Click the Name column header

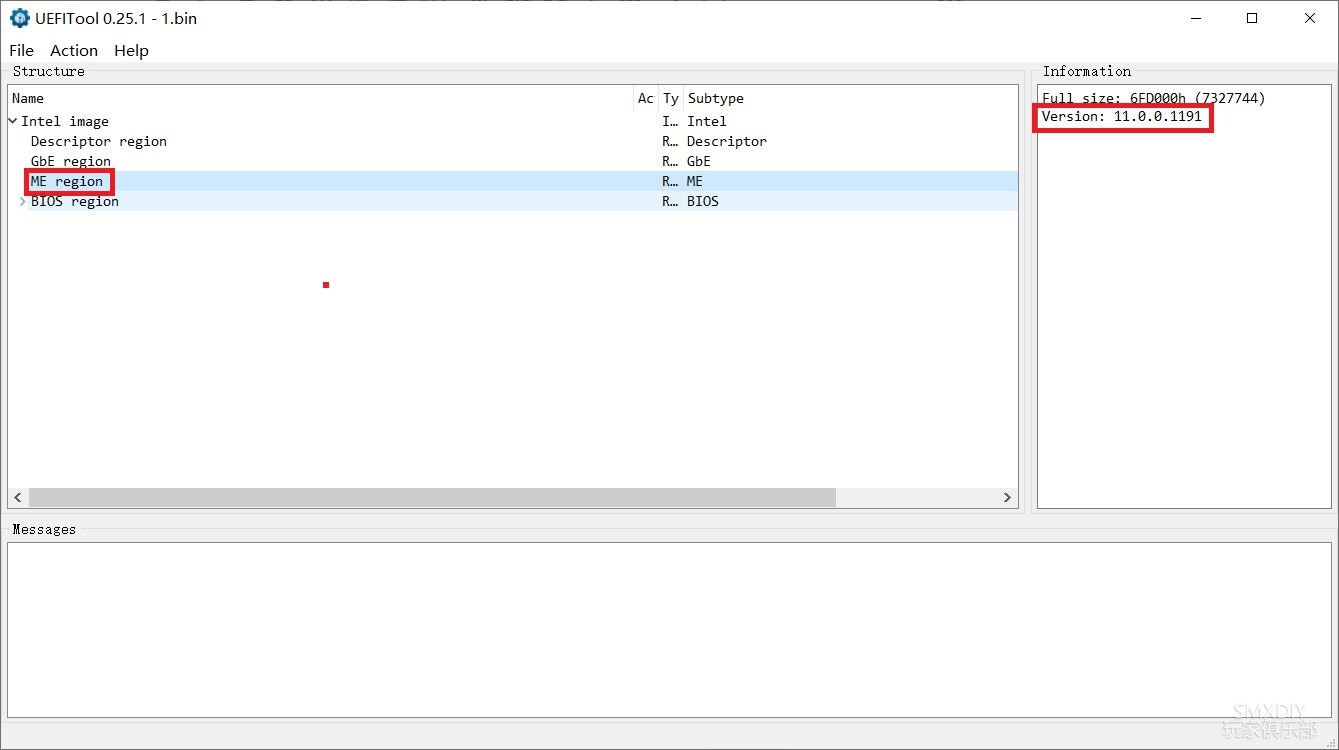[x=321, y=98]
